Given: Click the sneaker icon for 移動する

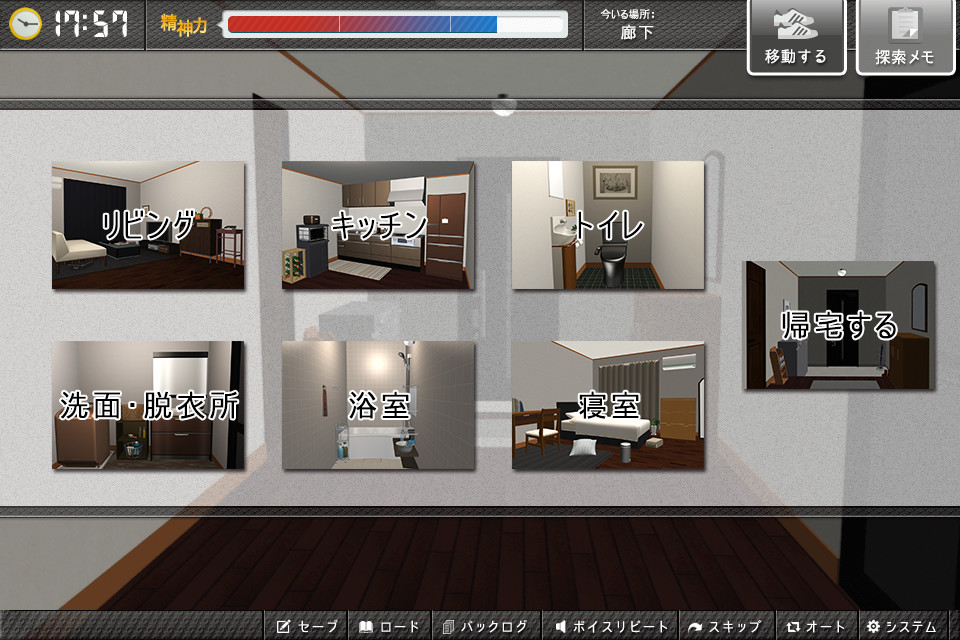Looking at the screenshot, I should (796, 25).
